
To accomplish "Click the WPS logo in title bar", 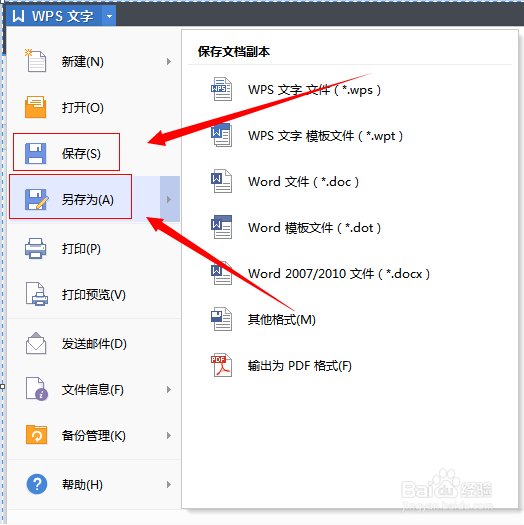I will 18,16.
